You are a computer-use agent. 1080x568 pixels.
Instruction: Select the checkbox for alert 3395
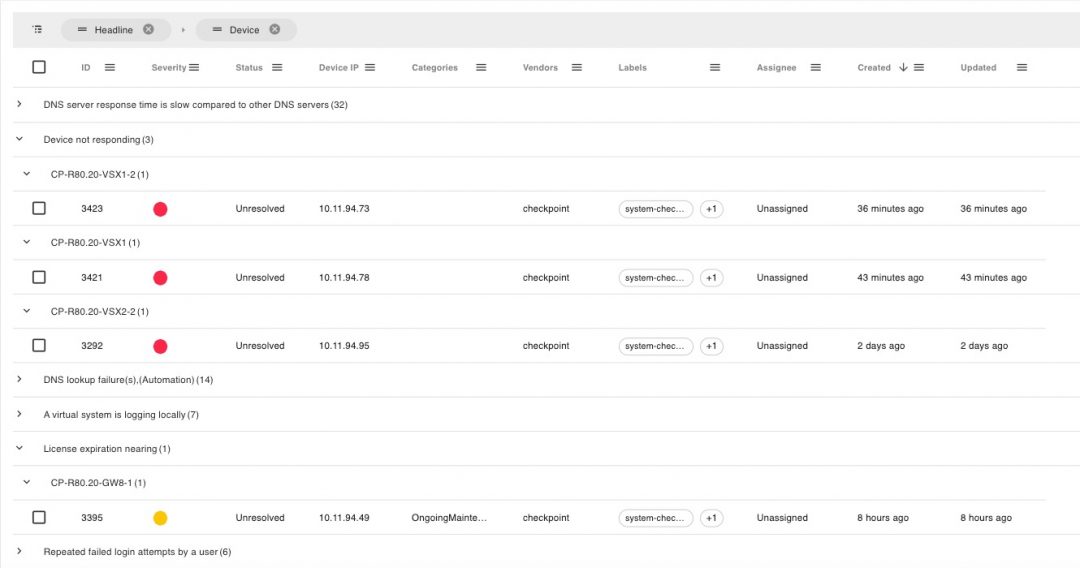pyautogui.click(x=39, y=517)
